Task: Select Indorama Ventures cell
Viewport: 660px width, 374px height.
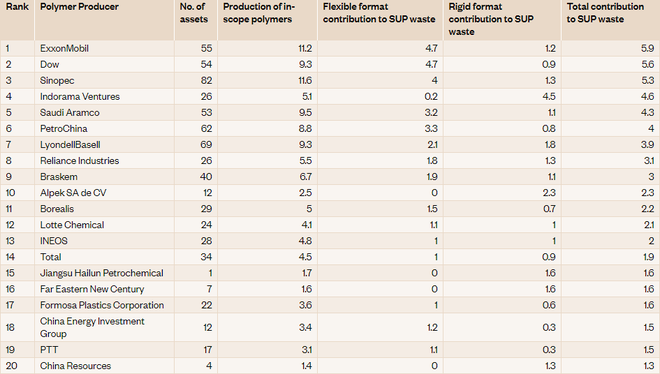Action: (x=80, y=96)
